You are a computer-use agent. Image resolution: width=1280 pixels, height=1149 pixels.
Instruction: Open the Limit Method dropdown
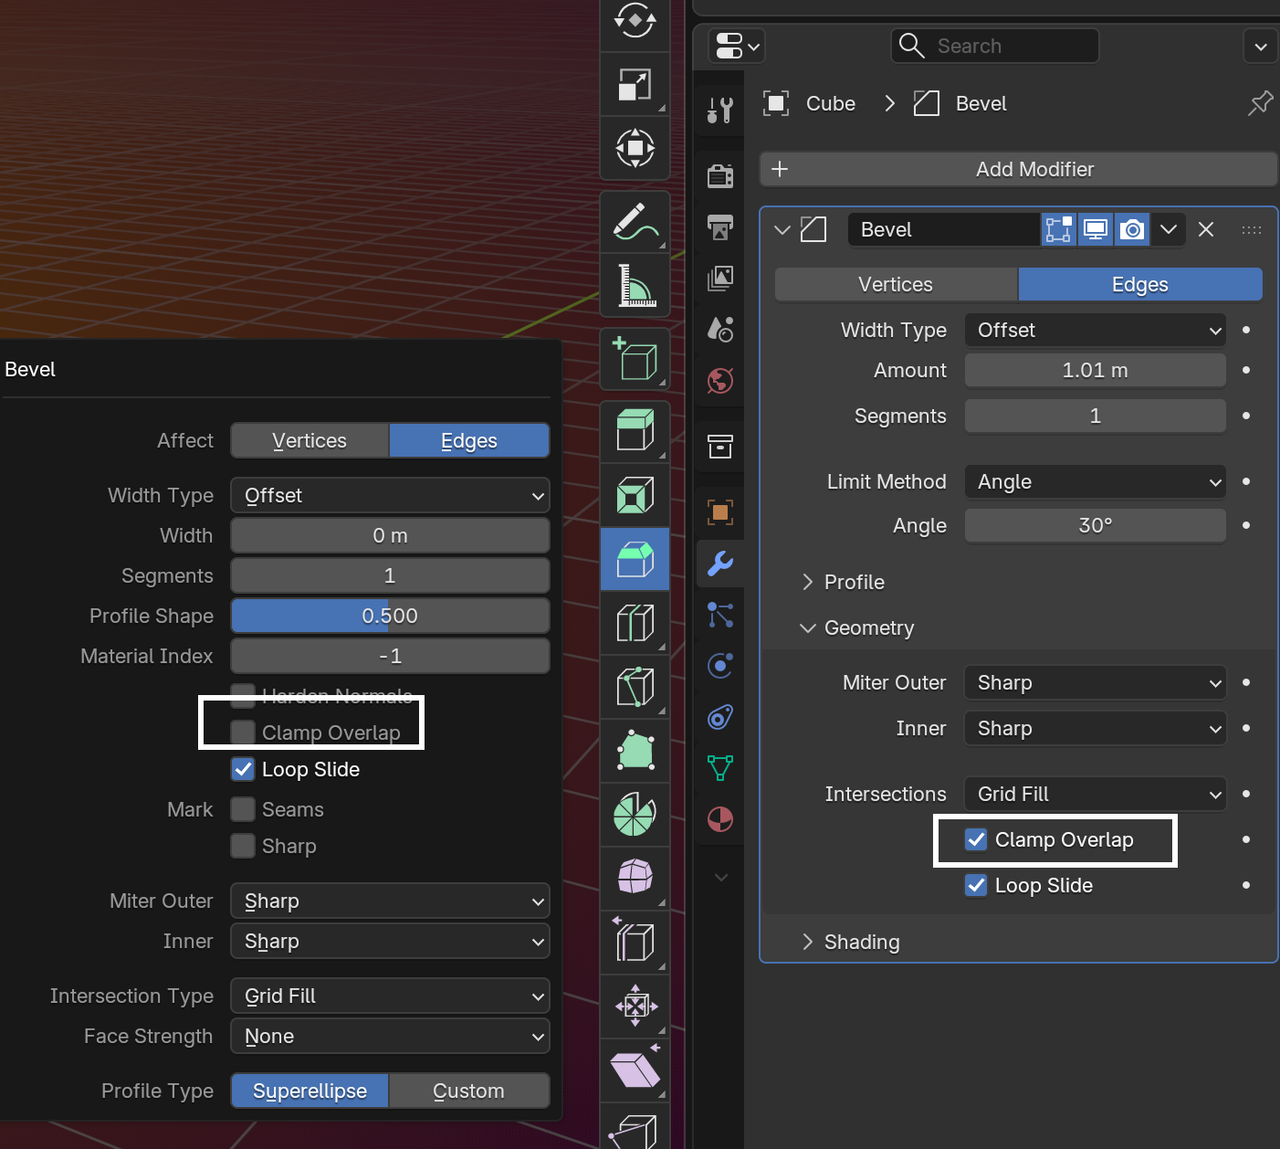pyautogui.click(x=1095, y=482)
